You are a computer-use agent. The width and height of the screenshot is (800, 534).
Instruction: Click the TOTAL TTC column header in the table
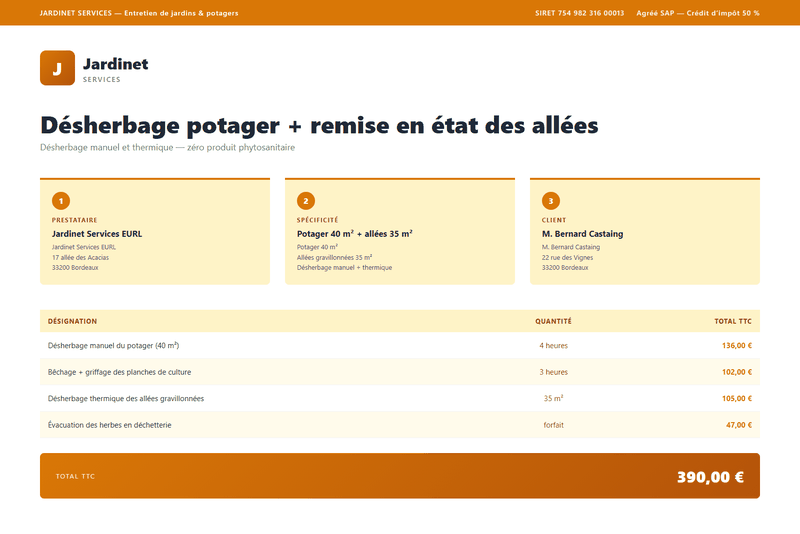coord(733,321)
